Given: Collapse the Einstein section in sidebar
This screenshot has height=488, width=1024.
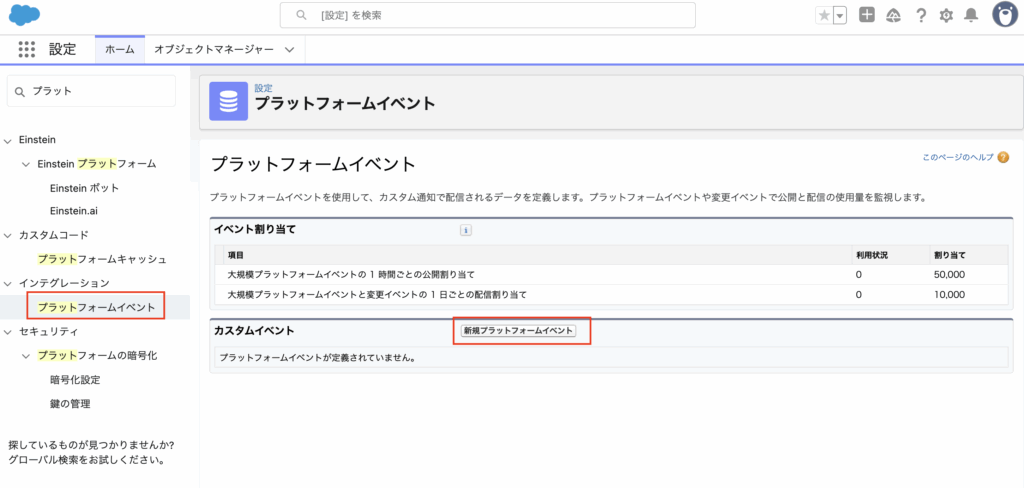Looking at the screenshot, I should pyautogui.click(x=9, y=140).
